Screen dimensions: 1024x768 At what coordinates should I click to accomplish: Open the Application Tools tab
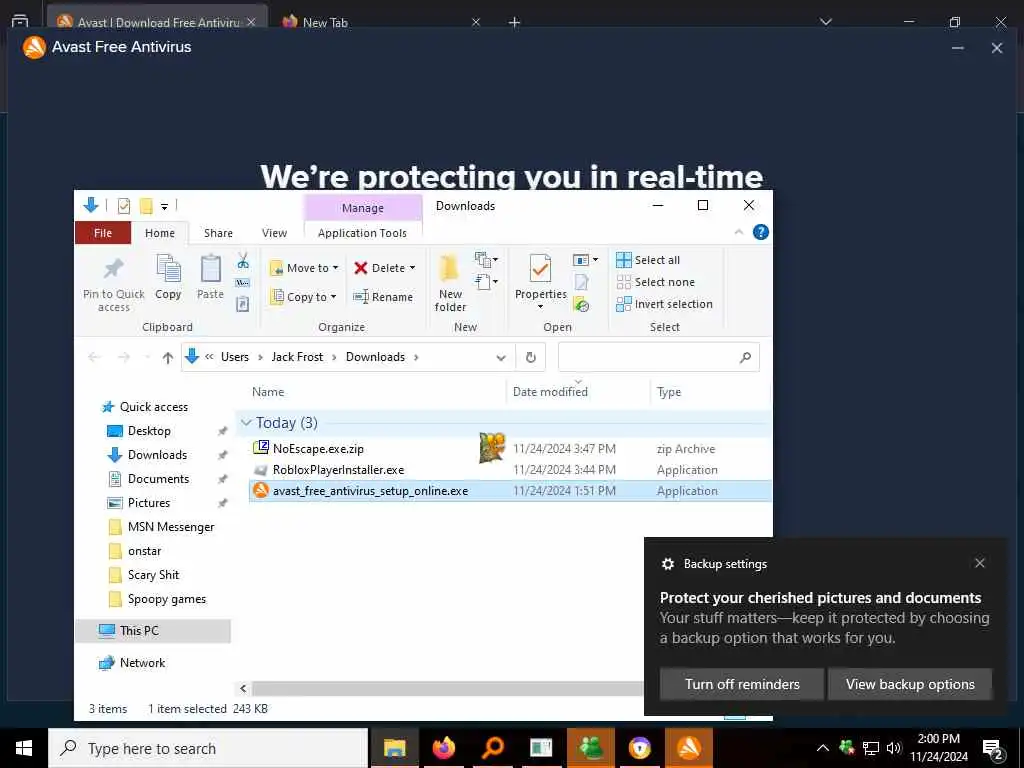[362, 233]
